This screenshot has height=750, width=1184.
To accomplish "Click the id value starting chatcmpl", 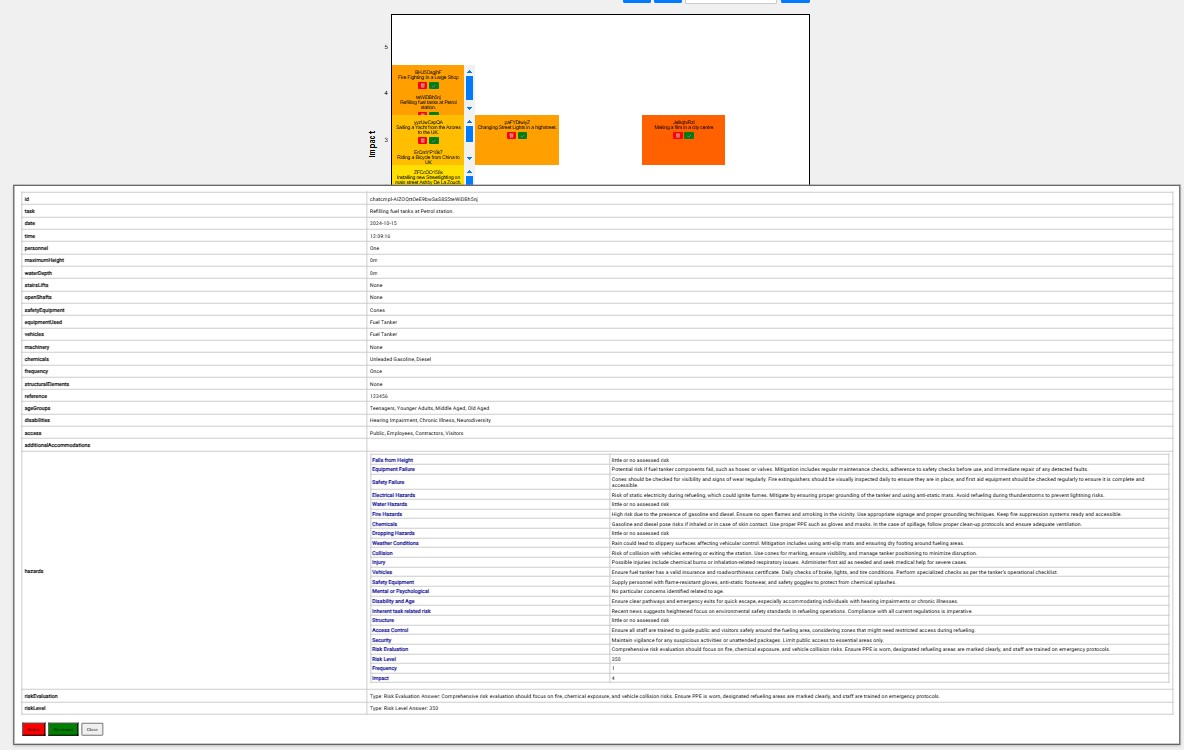I will click(424, 199).
